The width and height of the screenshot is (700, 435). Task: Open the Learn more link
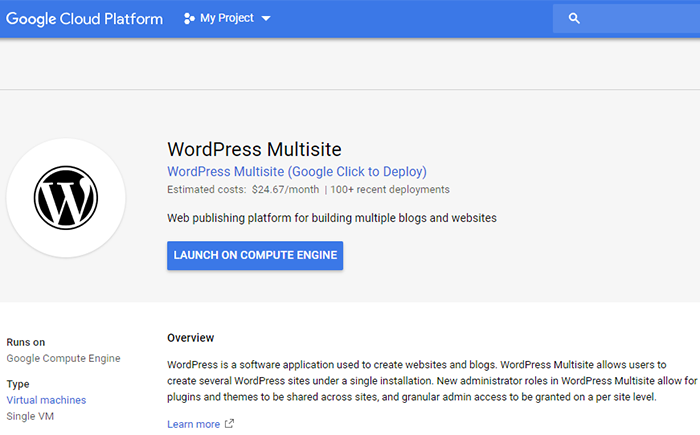coord(194,424)
